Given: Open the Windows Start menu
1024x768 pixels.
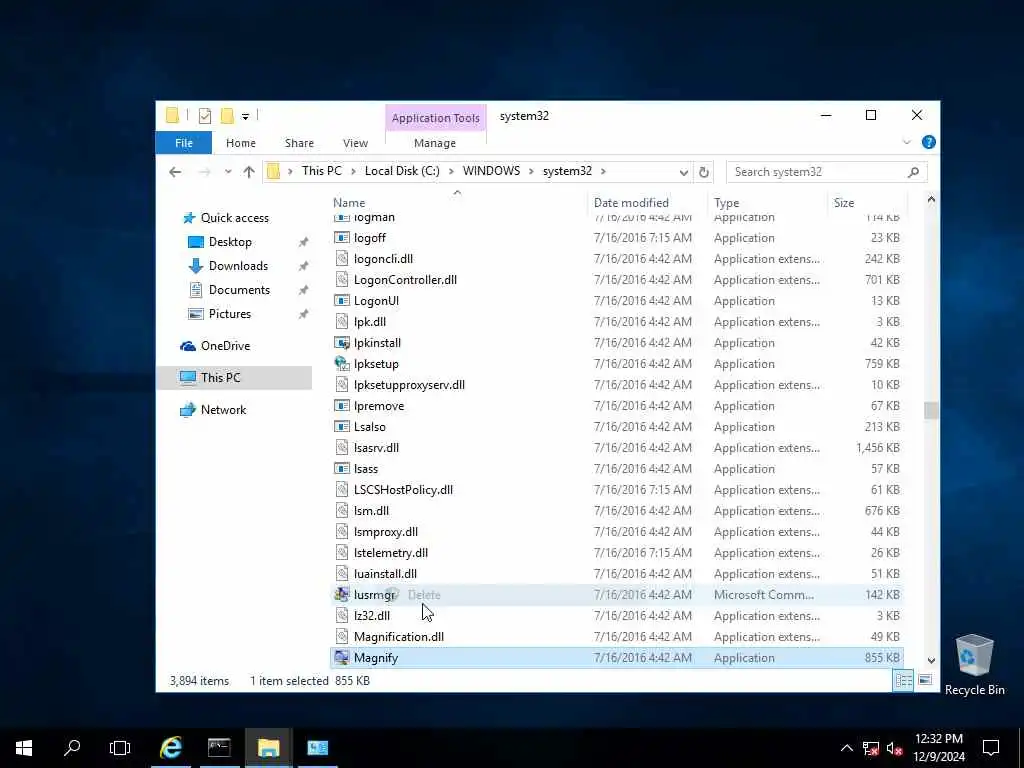Looking at the screenshot, I should [24, 748].
